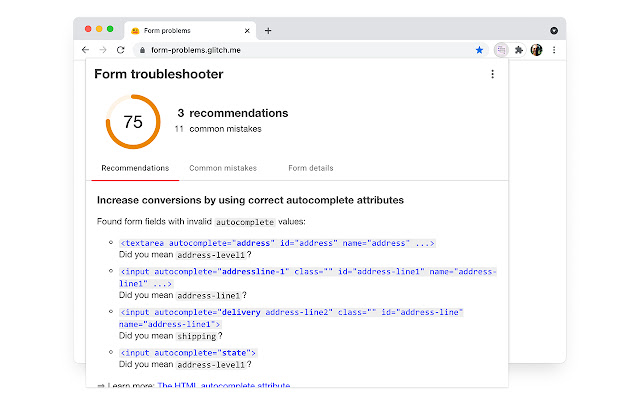Click the browser forward arrow
640x400 pixels.
point(102,49)
